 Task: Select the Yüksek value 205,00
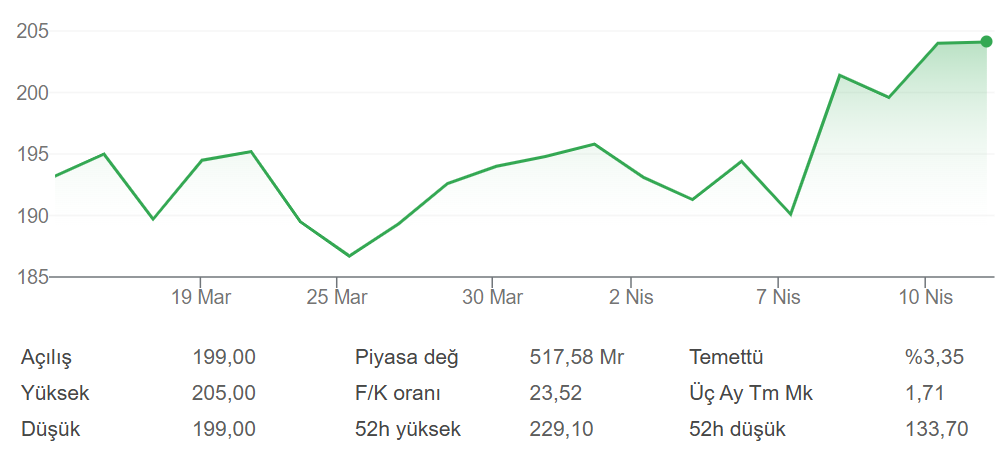click(224, 394)
